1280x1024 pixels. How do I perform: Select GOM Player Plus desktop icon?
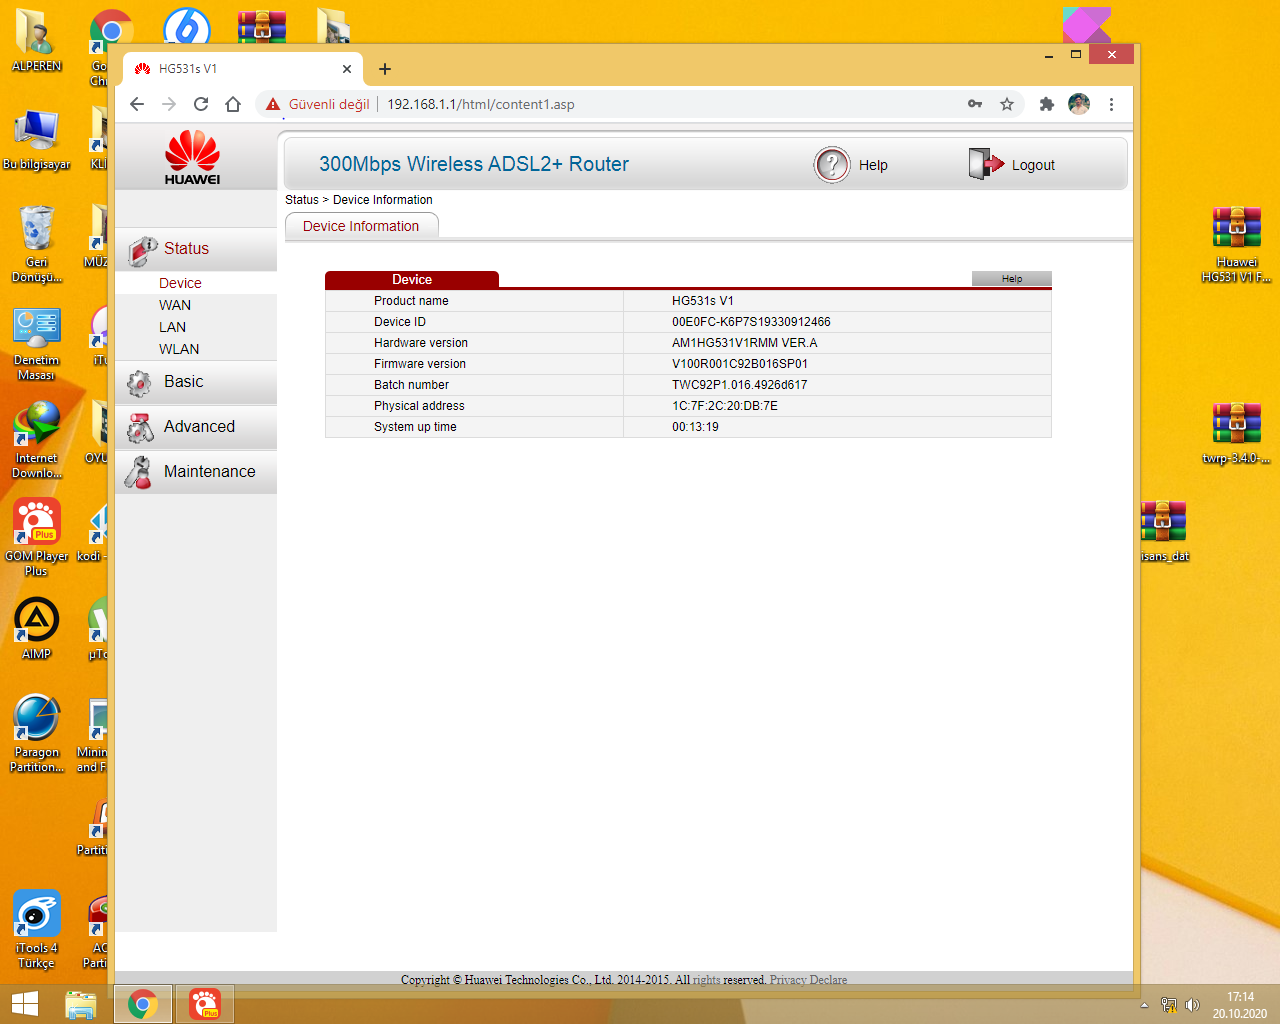pos(36,538)
